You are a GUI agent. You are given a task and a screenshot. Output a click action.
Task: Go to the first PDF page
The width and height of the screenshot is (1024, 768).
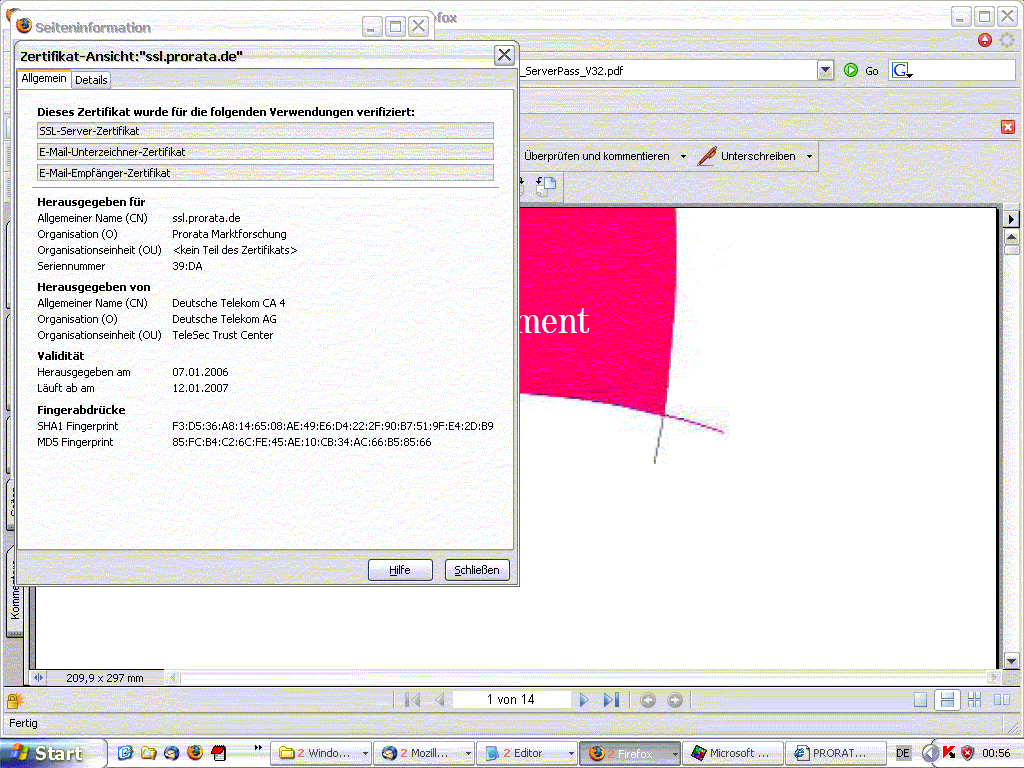(412, 700)
